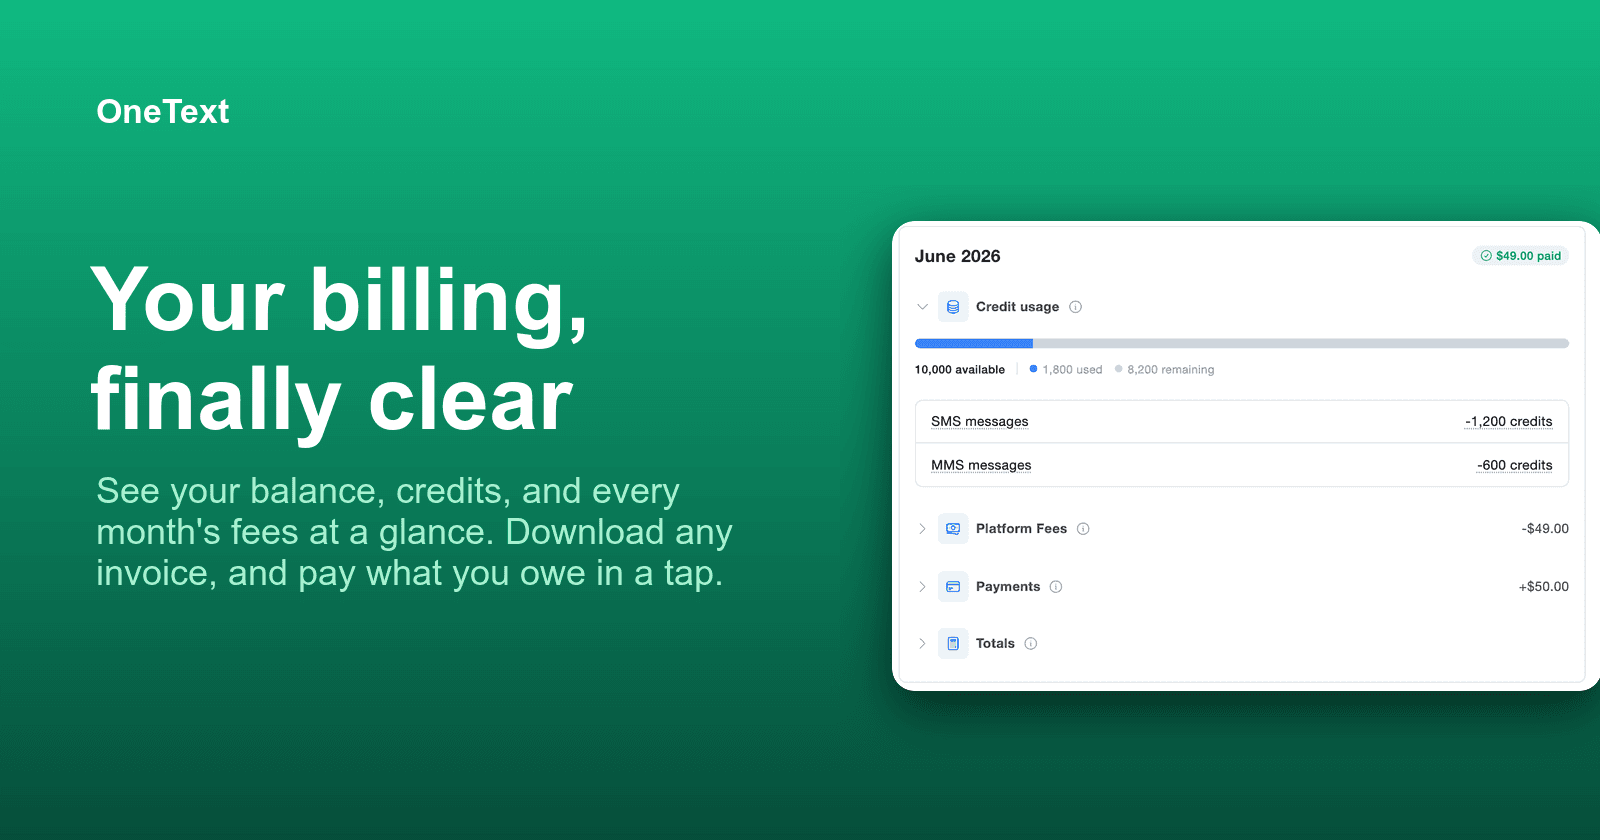Expand the Totals section chevron
This screenshot has width=1600, height=840.
click(x=923, y=644)
